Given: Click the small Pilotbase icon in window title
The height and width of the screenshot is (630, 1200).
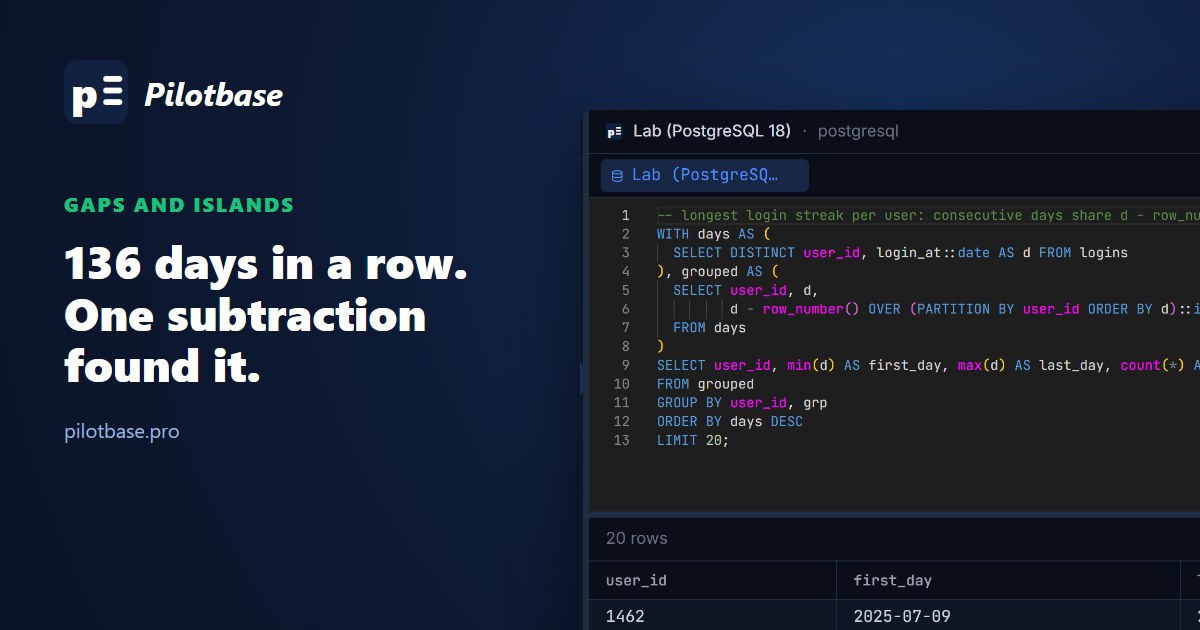Looking at the screenshot, I should tap(614, 131).
